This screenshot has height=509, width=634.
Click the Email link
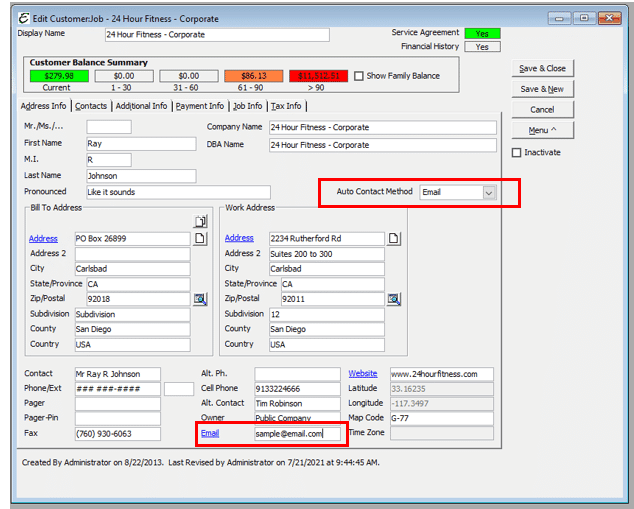pyautogui.click(x=210, y=433)
